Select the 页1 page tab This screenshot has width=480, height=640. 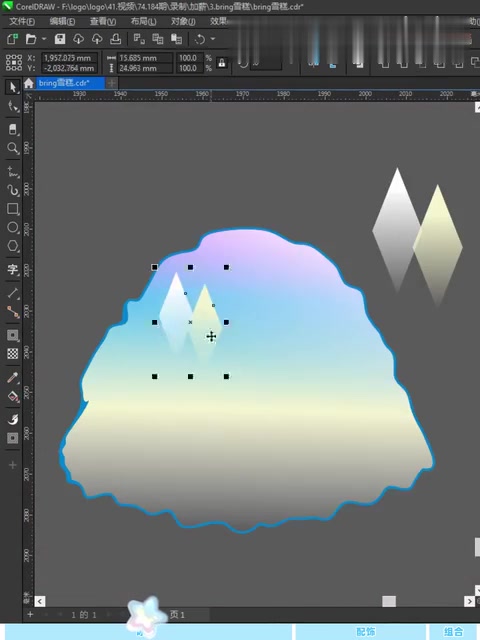click(x=177, y=615)
